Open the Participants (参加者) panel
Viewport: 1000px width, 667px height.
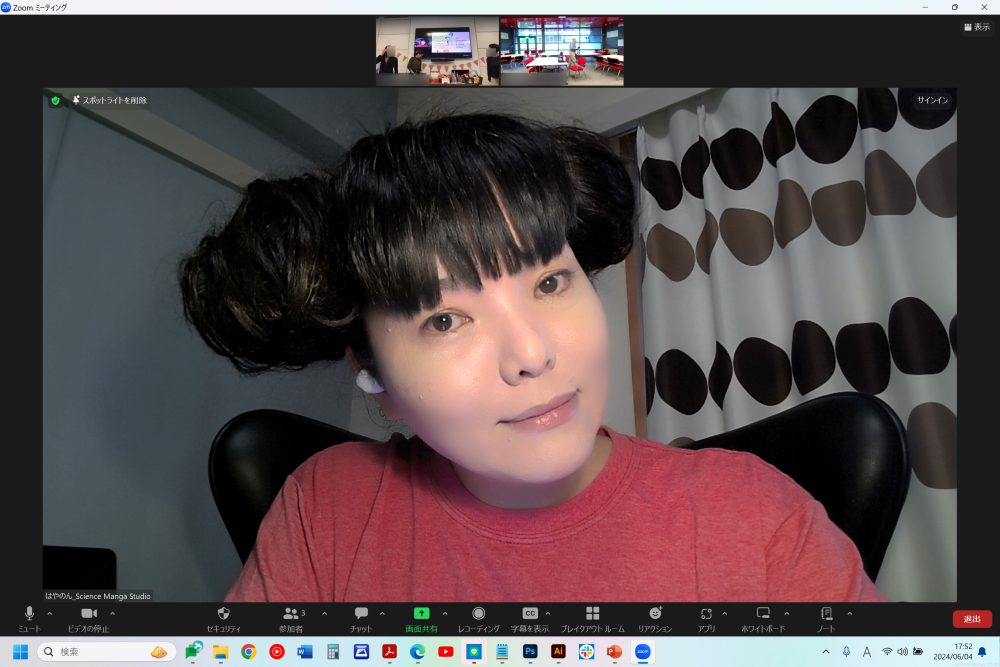coord(291,614)
